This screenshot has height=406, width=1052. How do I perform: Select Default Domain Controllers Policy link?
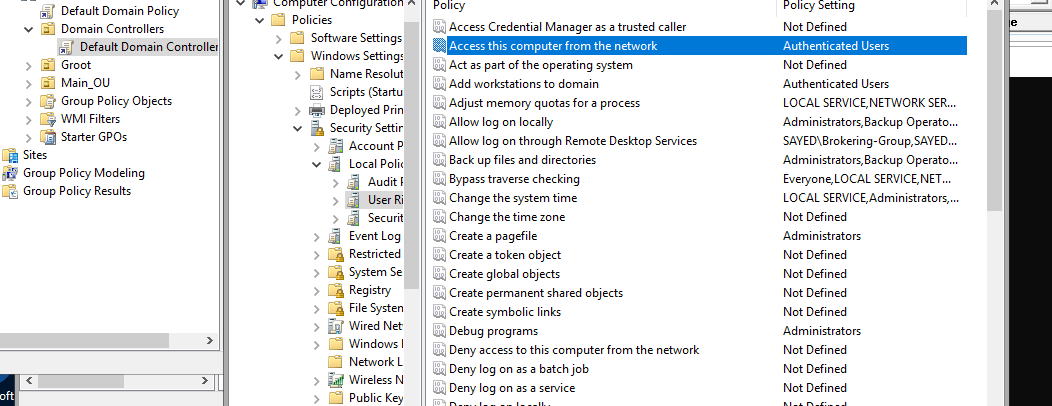[149, 47]
